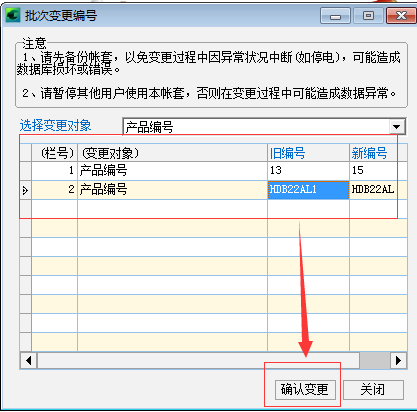The height and width of the screenshot is (412, 417).
Task: Click the new code cell in row 2
Action: pyautogui.click(x=374, y=190)
